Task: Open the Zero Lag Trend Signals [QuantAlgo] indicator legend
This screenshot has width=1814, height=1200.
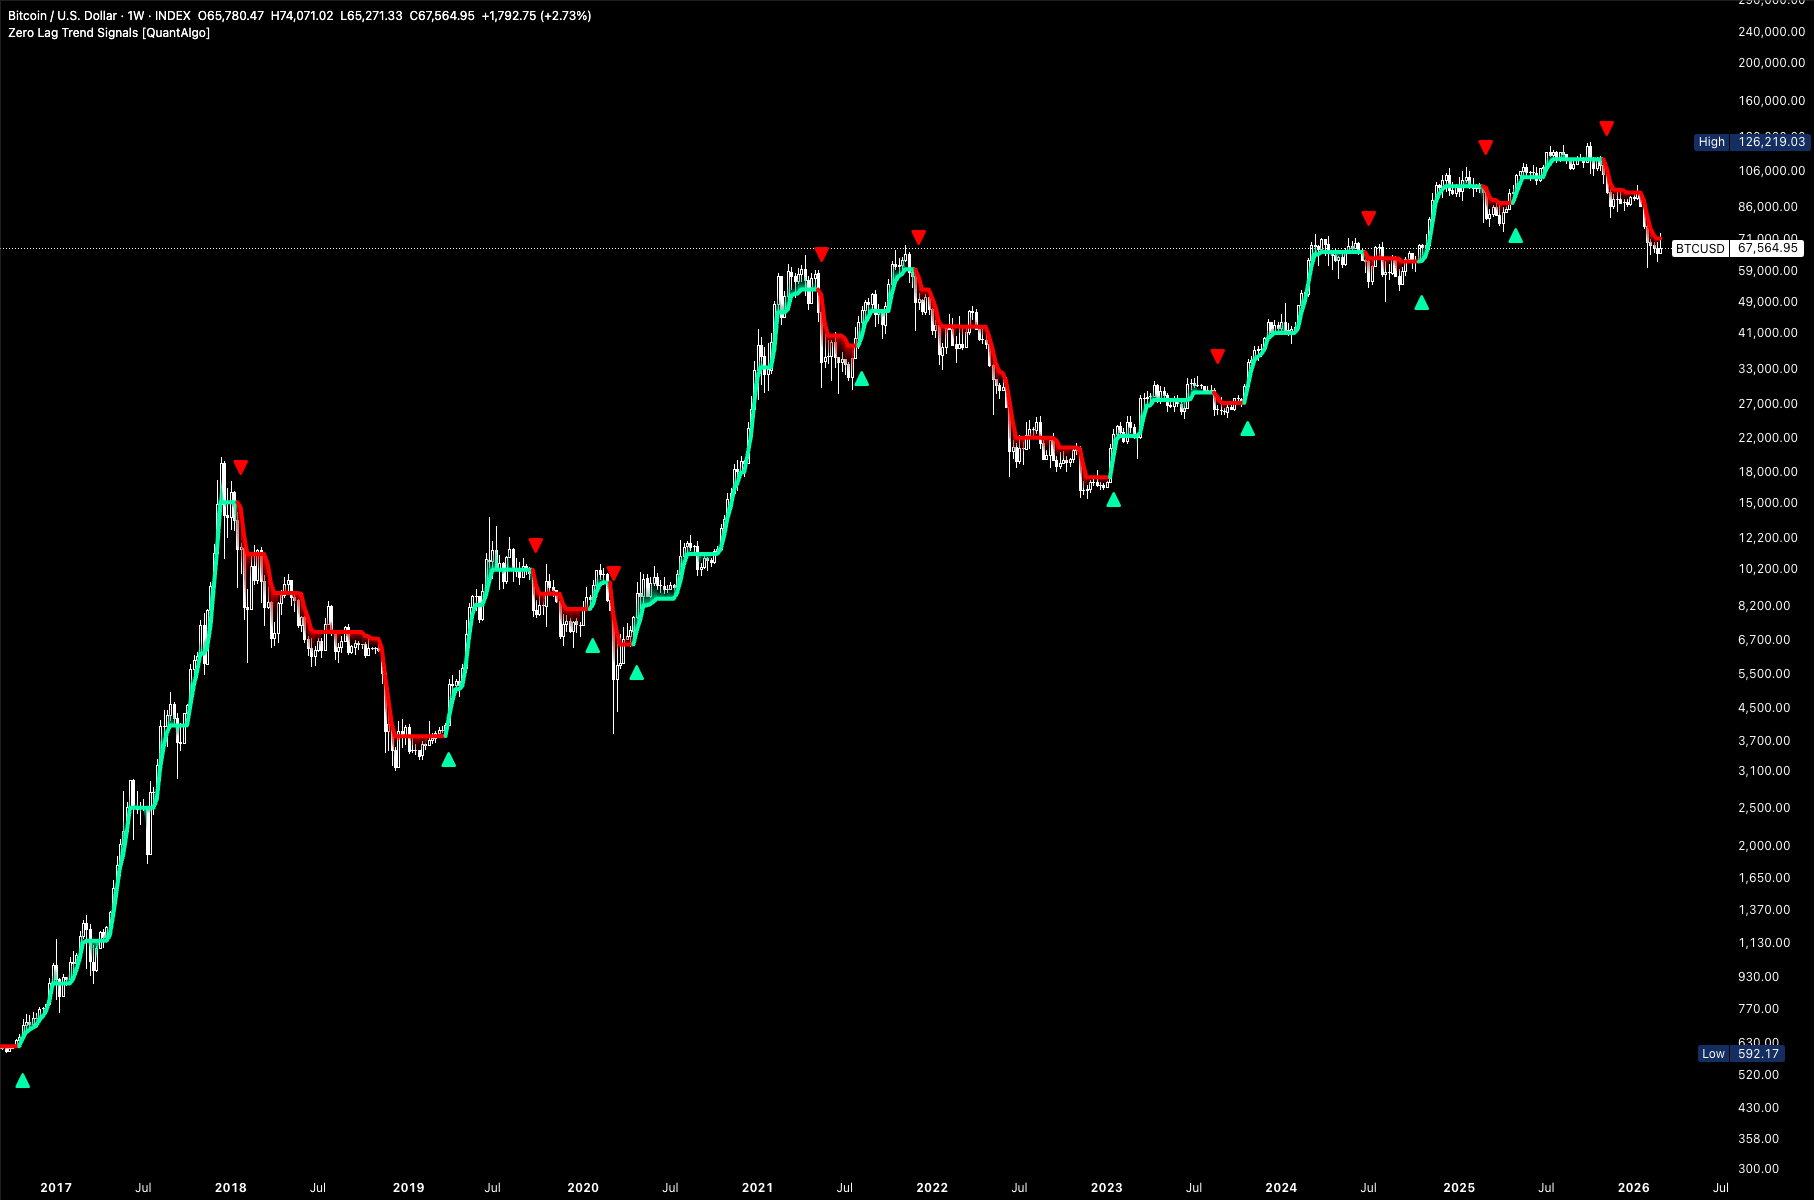Action: [109, 33]
